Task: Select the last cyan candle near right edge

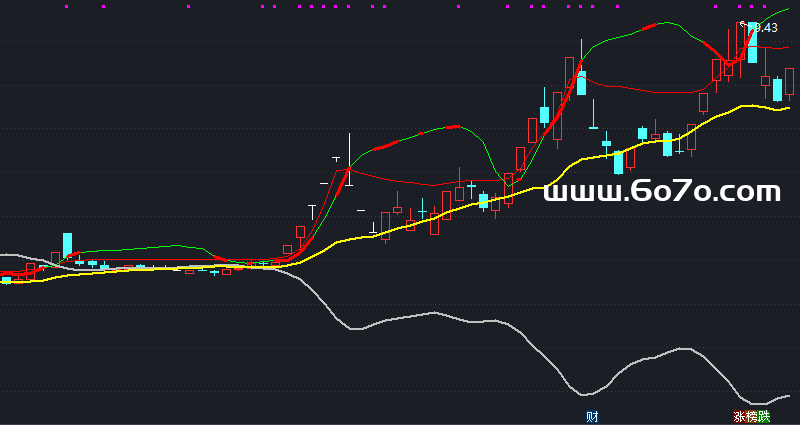Action: click(x=777, y=89)
